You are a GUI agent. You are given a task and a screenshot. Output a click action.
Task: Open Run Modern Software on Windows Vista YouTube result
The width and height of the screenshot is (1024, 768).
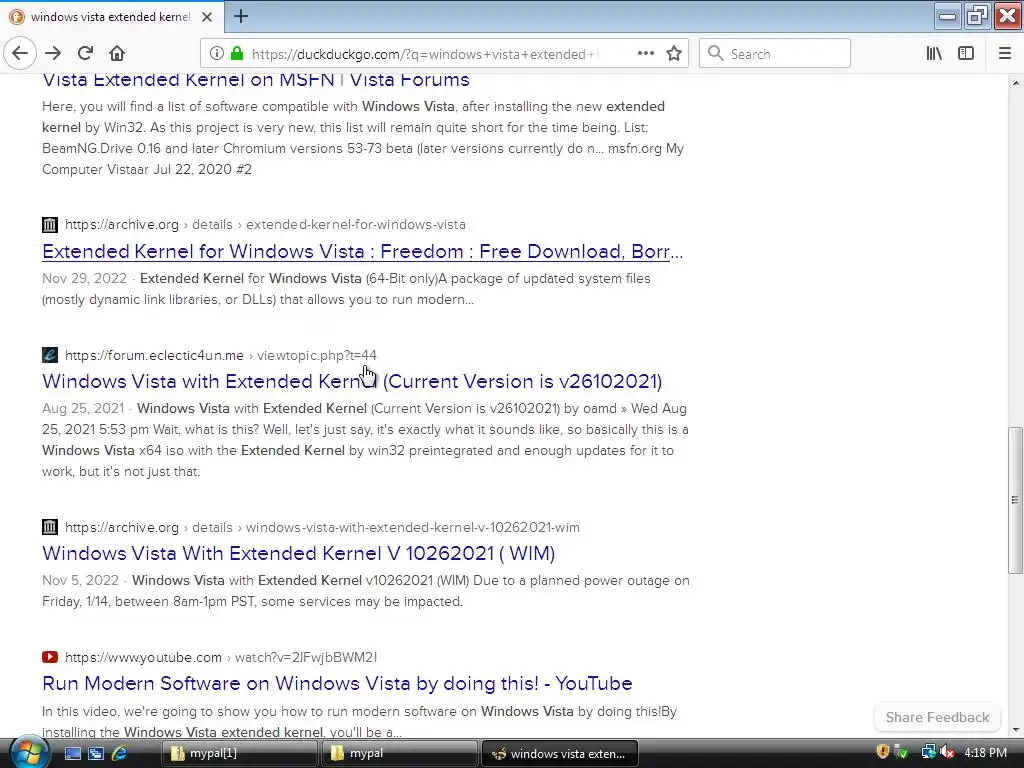337,683
